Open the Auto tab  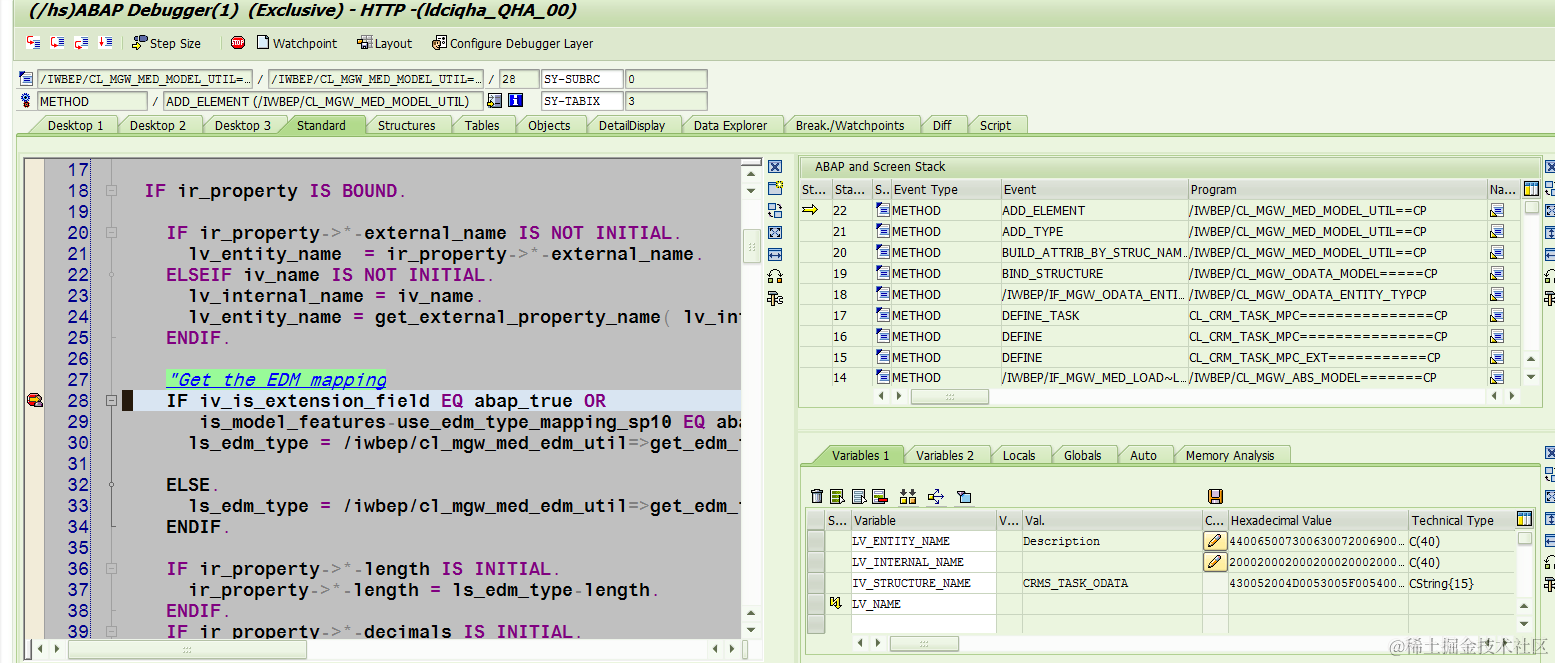pos(1143,455)
